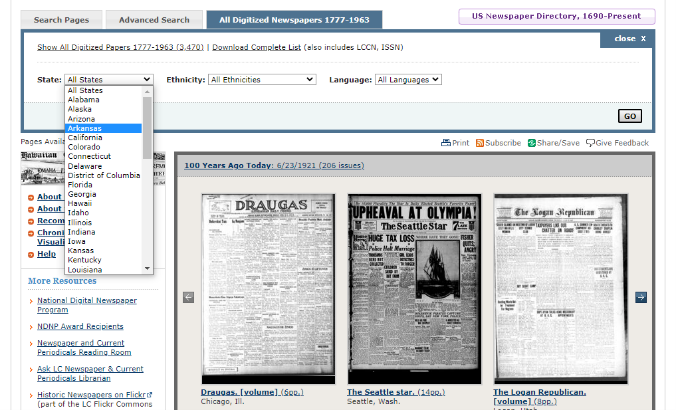
Task: Choose District of Columbia option
Action: (103, 175)
